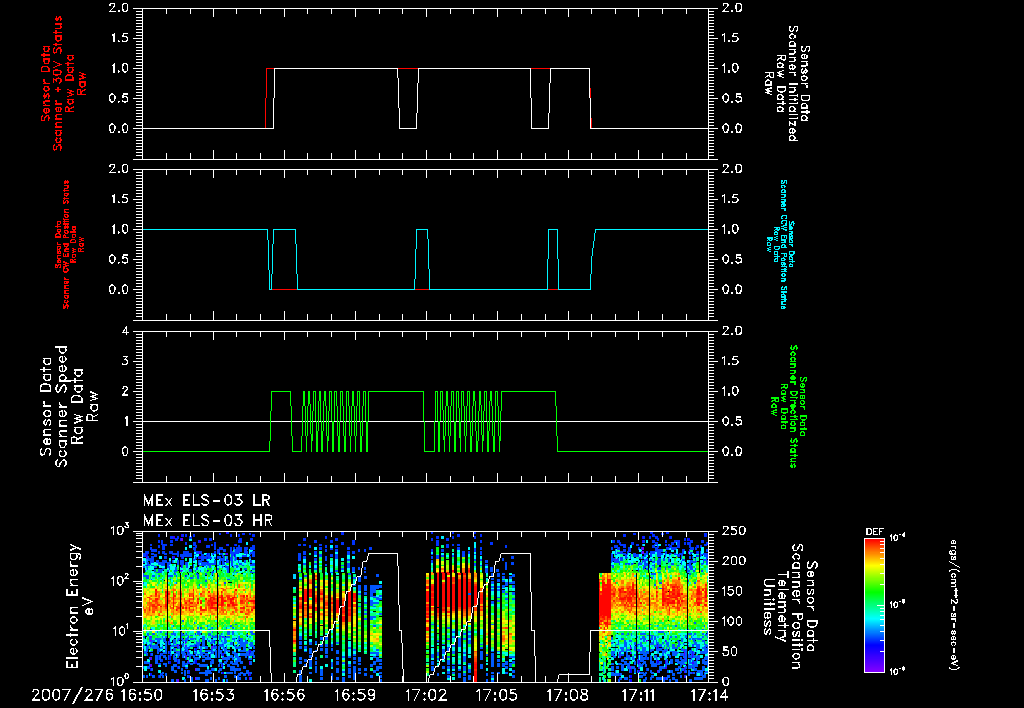
Task: Click the Sensor Data Scanner Speed axis label
Action: [x=69, y=406]
